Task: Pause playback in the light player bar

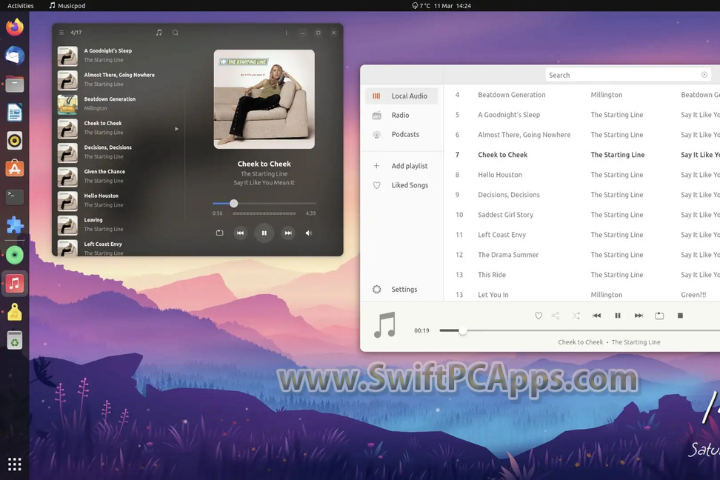Action: [618, 316]
